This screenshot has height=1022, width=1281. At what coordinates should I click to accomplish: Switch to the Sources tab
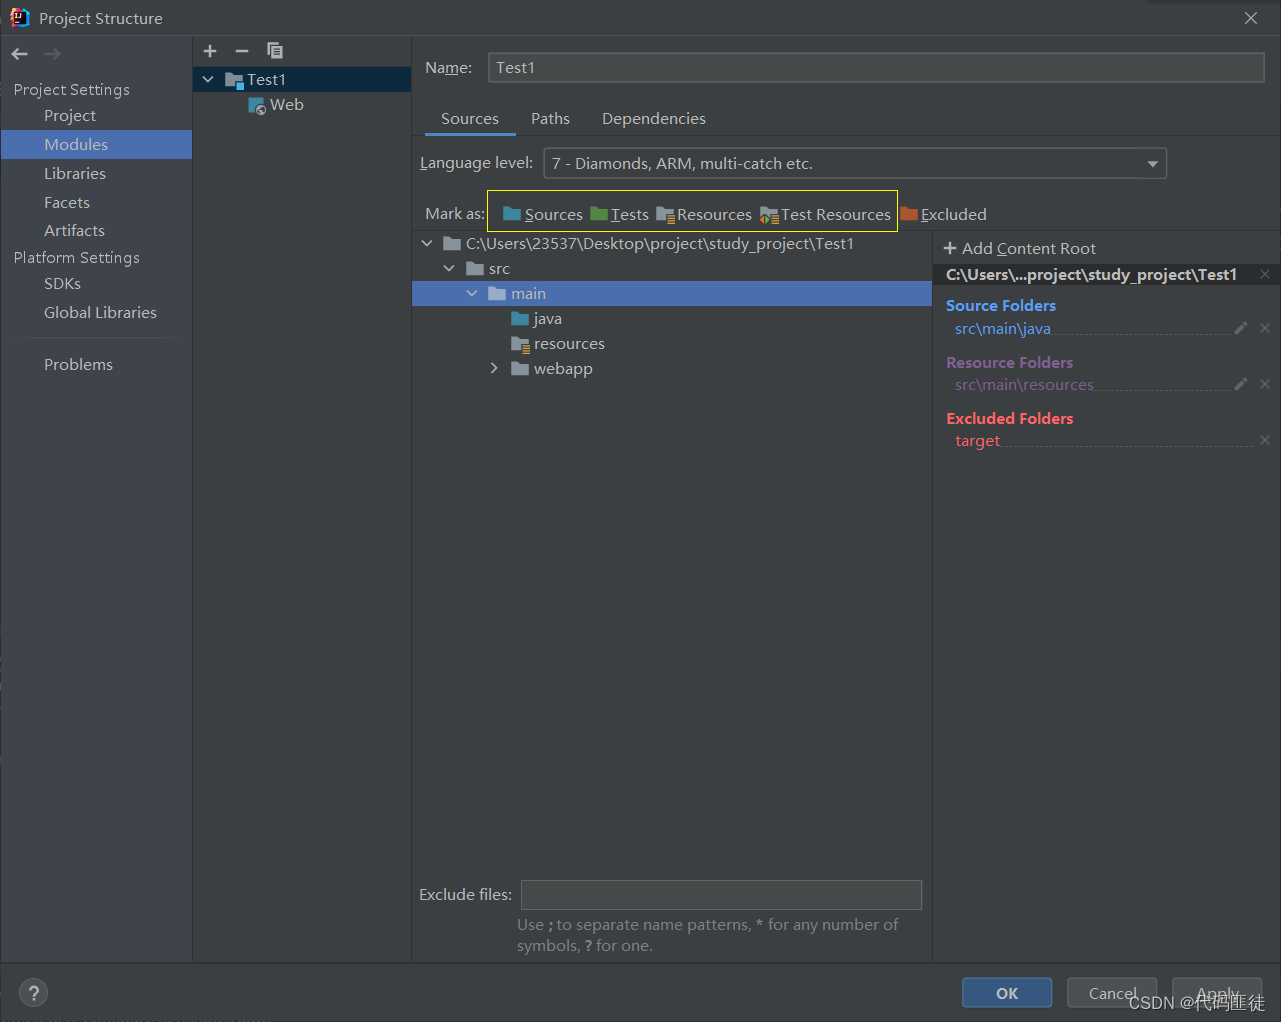pyautogui.click(x=469, y=118)
